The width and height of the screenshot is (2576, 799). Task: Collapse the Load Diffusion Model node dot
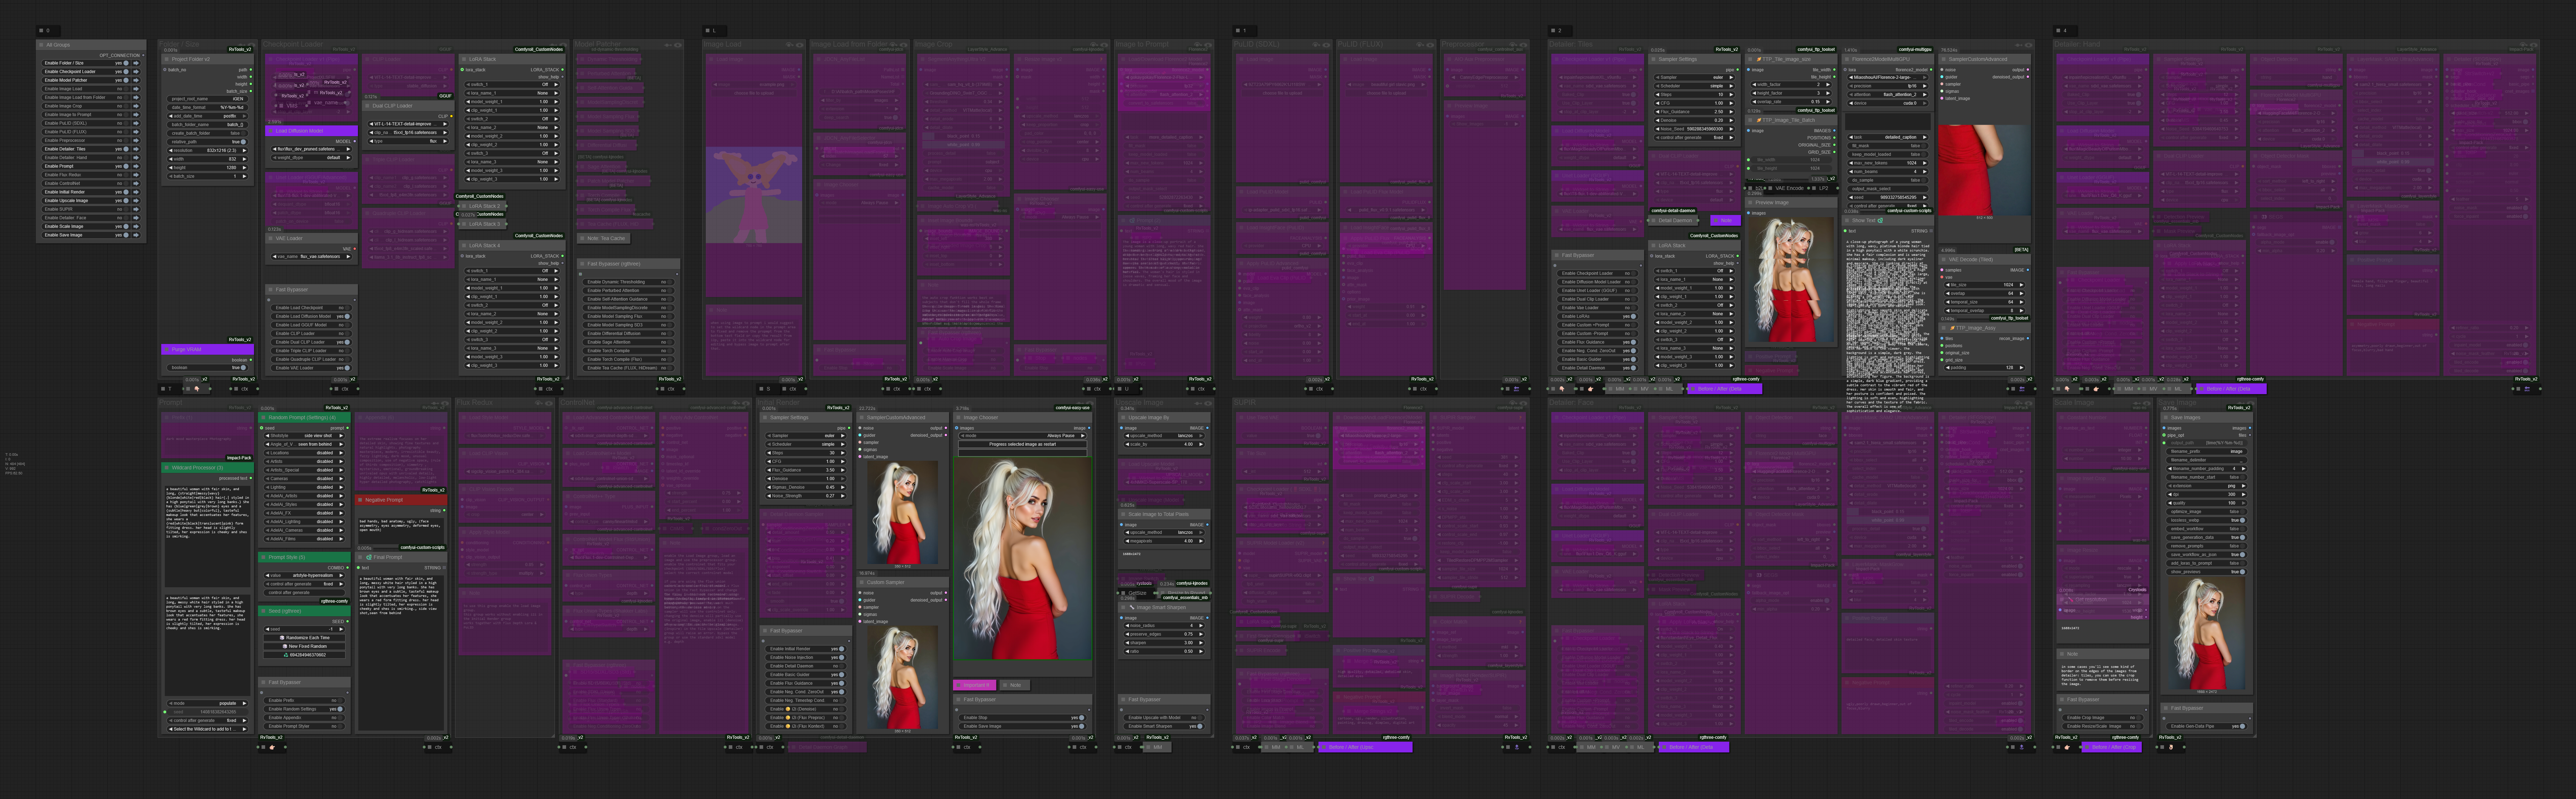[270, 131]
